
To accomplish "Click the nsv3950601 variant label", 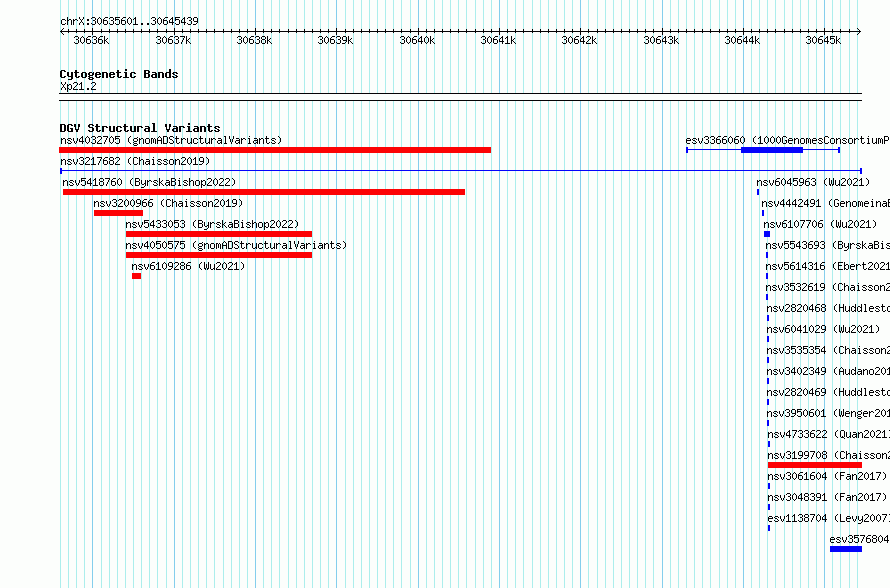I will (828, 413).
